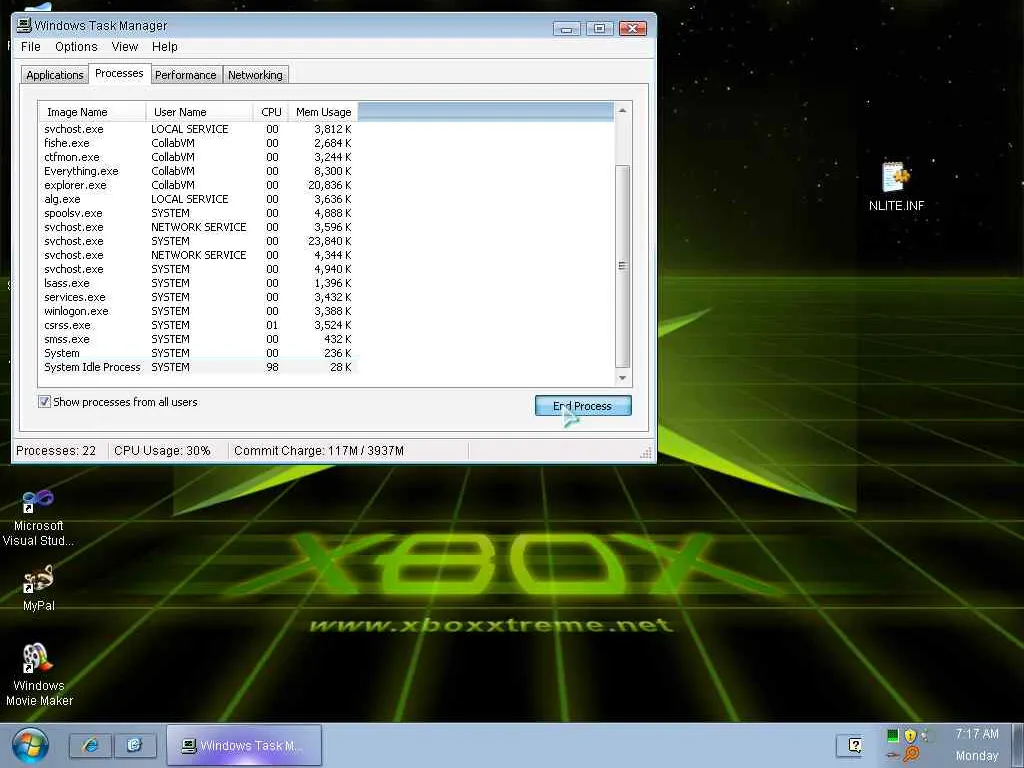The height and width of the screenshot is (768, 1024).
Task: Click the End Process button
Action: [583, 406]
